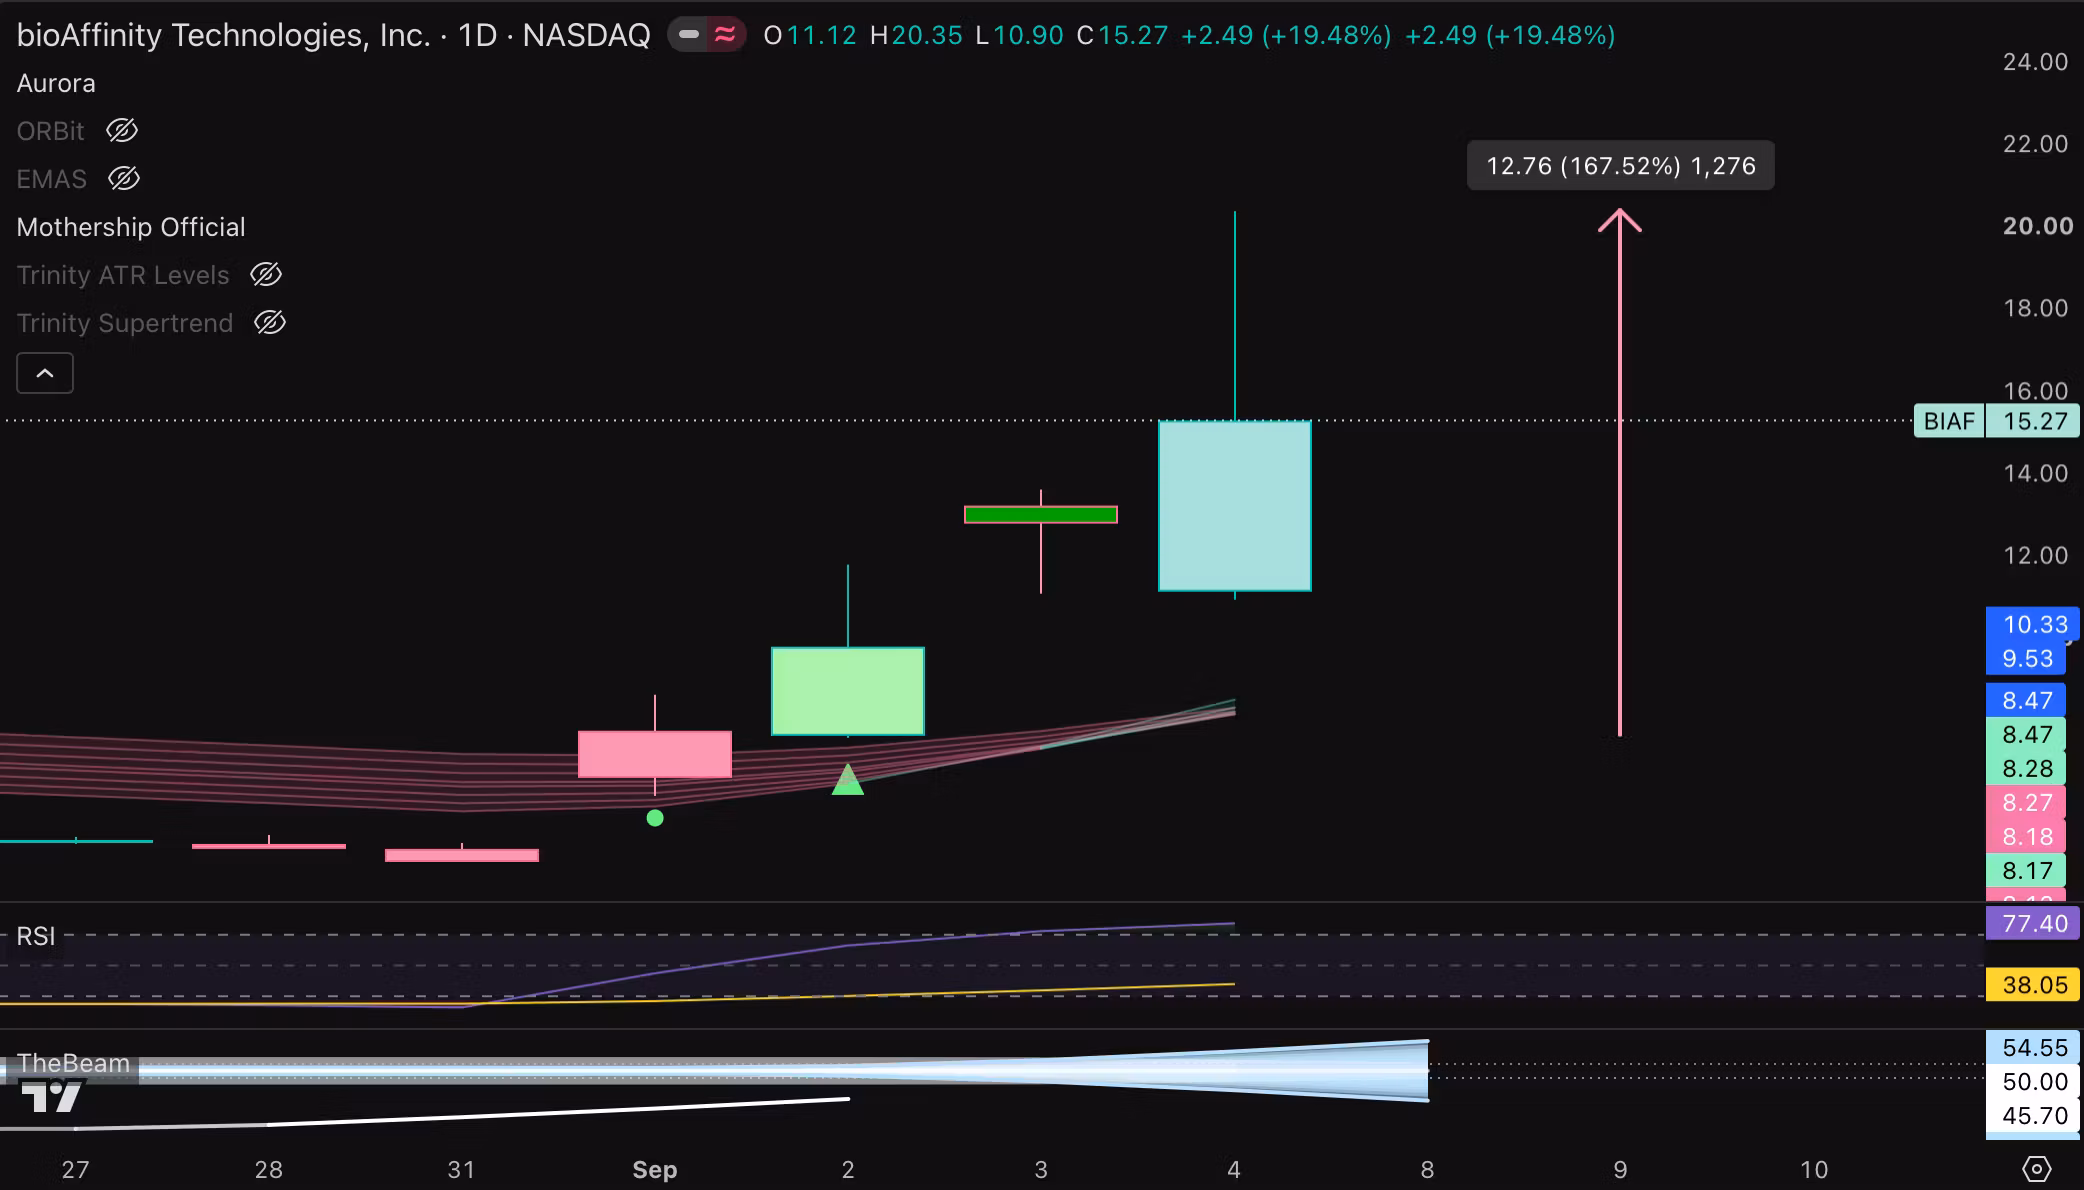Click the Sep label on the time axis
This screenshot has height=1190, width=2084.
tap(655, 1169)
